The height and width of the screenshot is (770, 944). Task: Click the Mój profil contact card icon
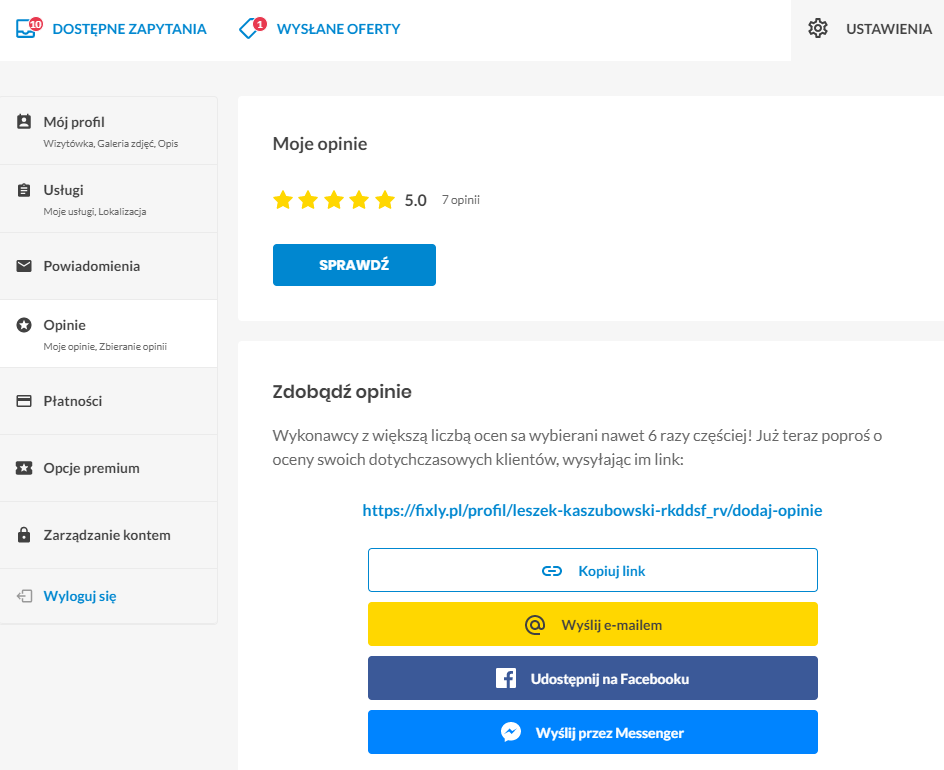coord(24,122)
